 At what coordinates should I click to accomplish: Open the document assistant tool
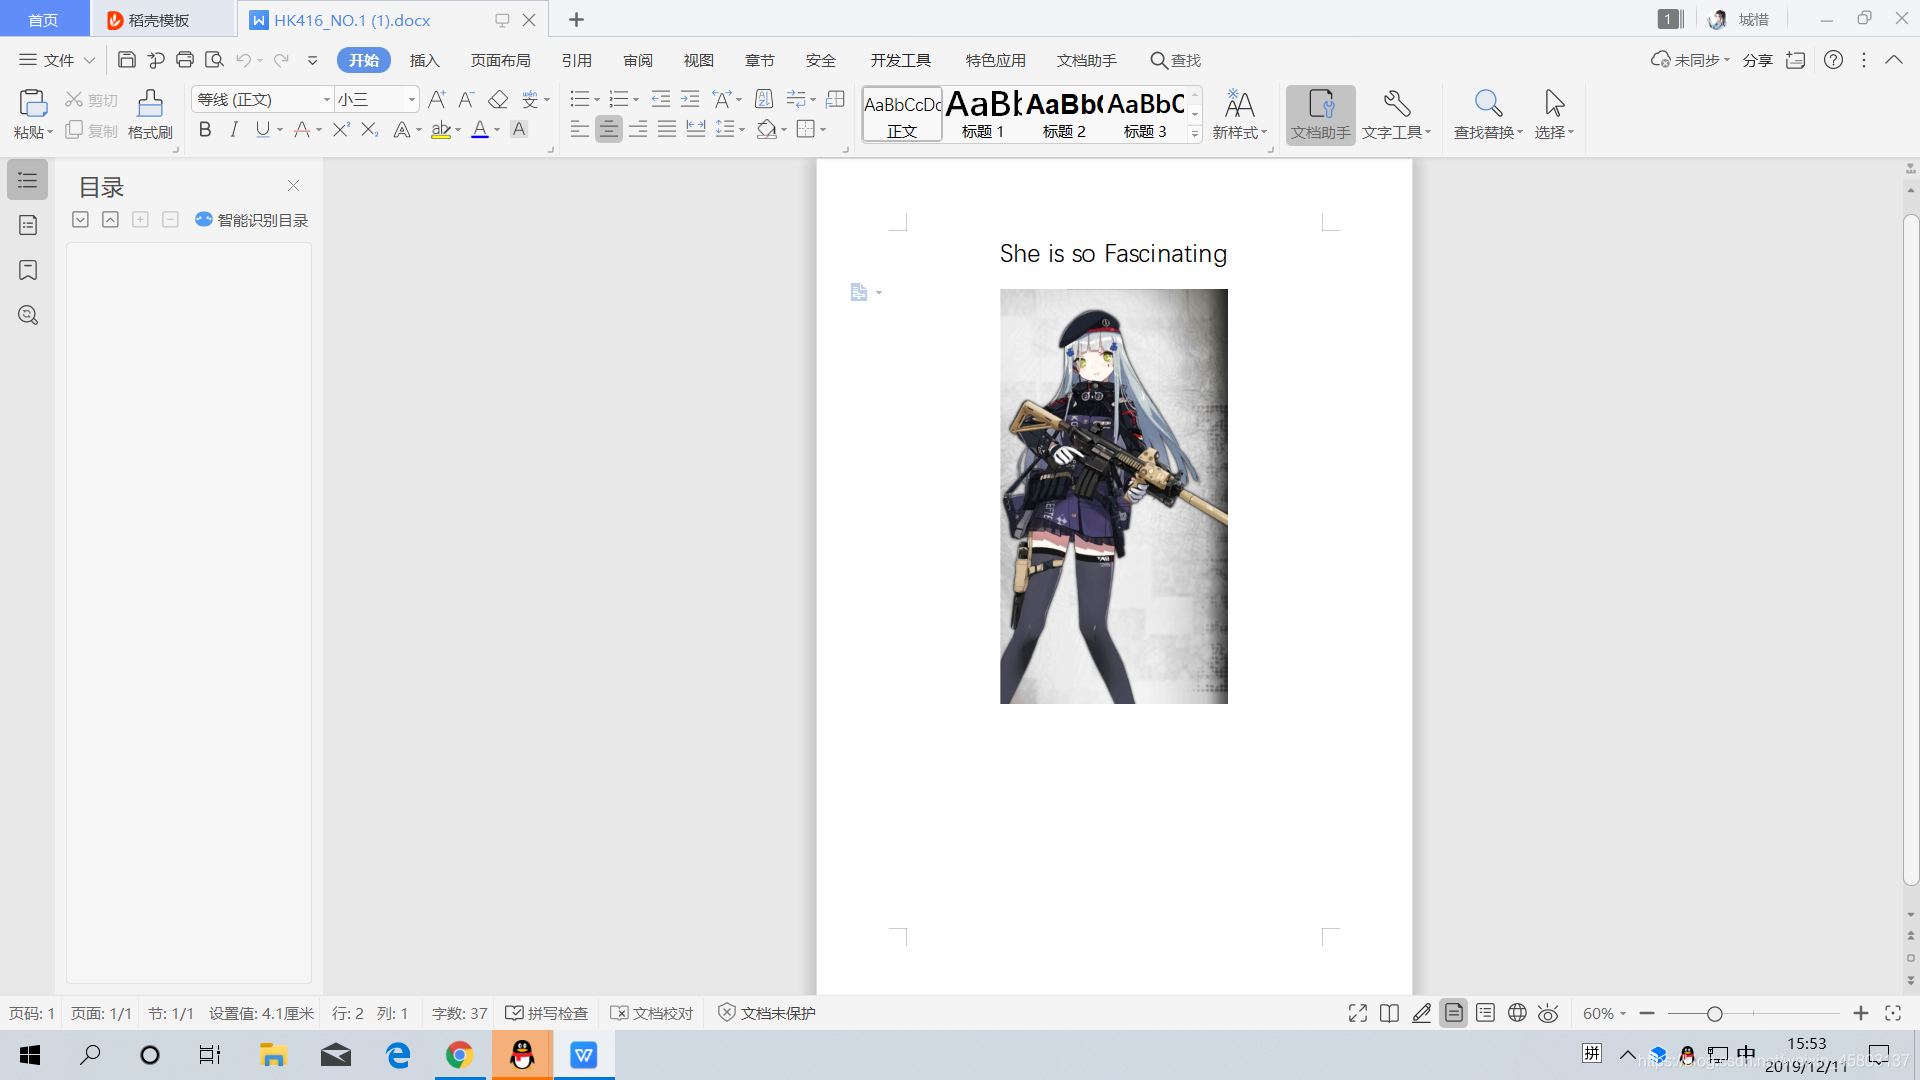(x=1321, y=115)
